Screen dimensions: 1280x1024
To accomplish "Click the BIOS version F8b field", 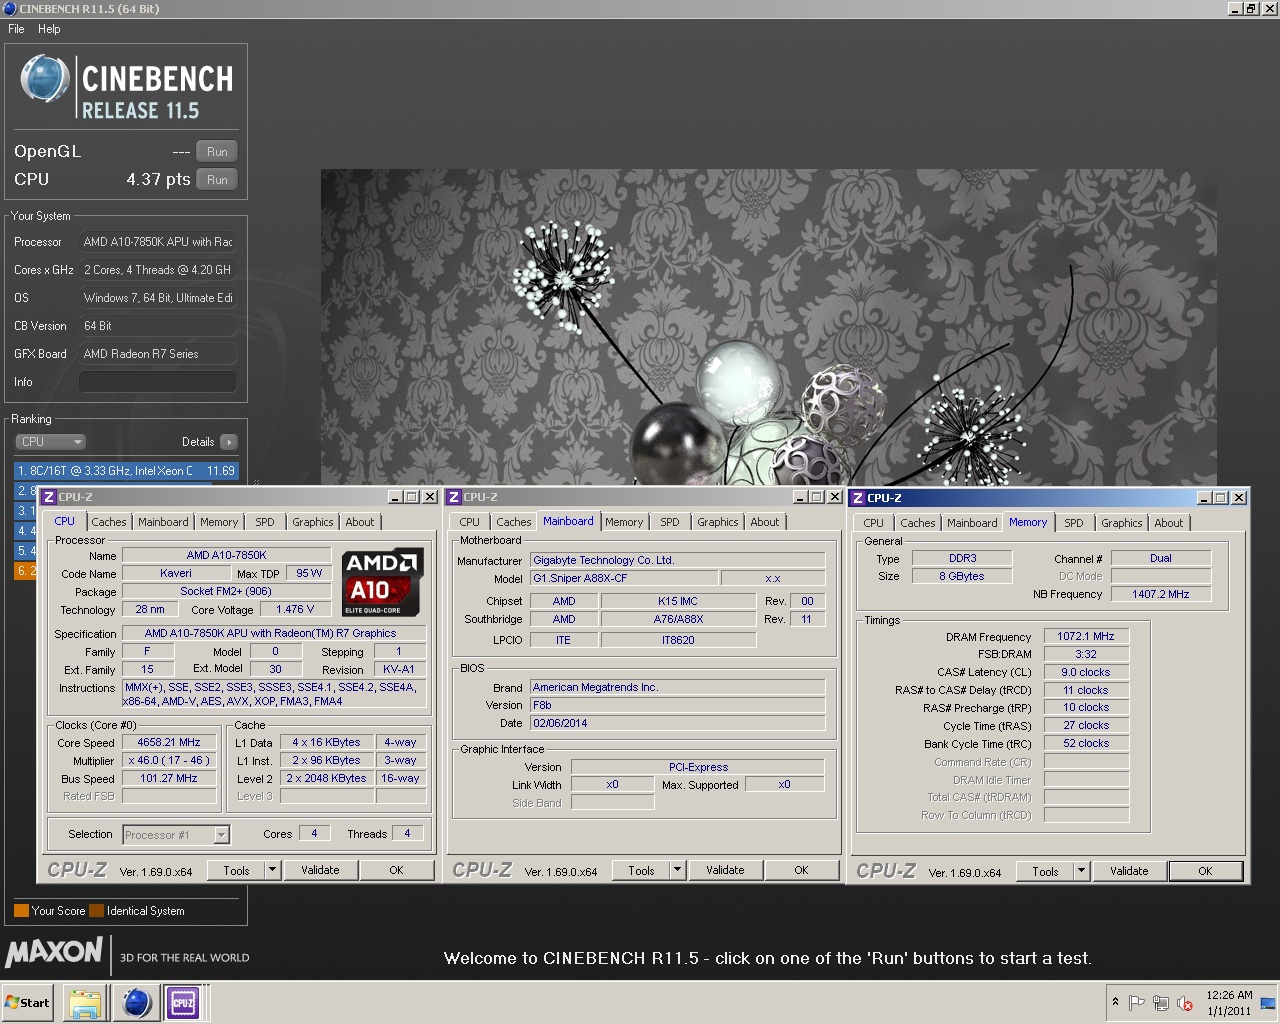I will 677,705.
